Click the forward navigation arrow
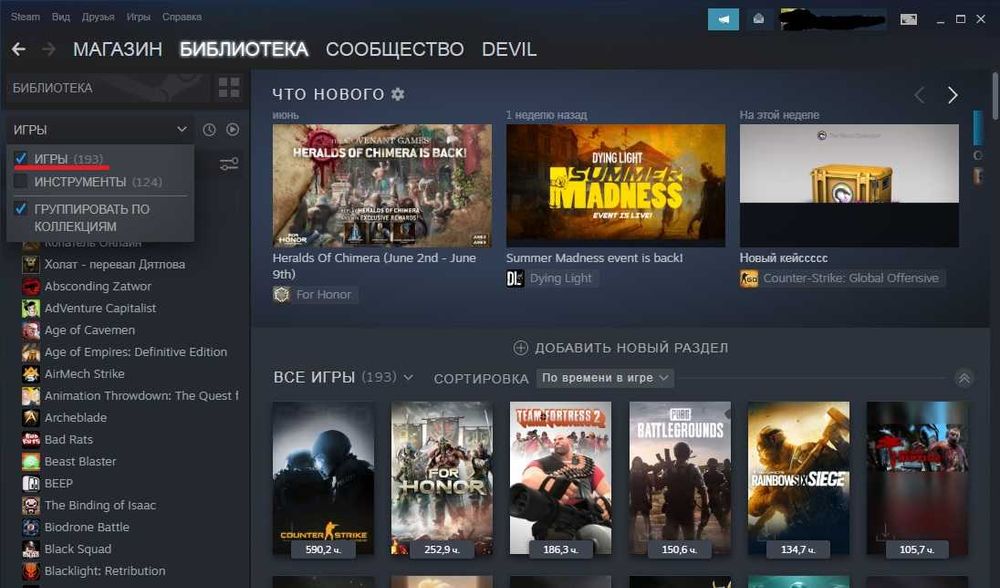 [48, 49]
